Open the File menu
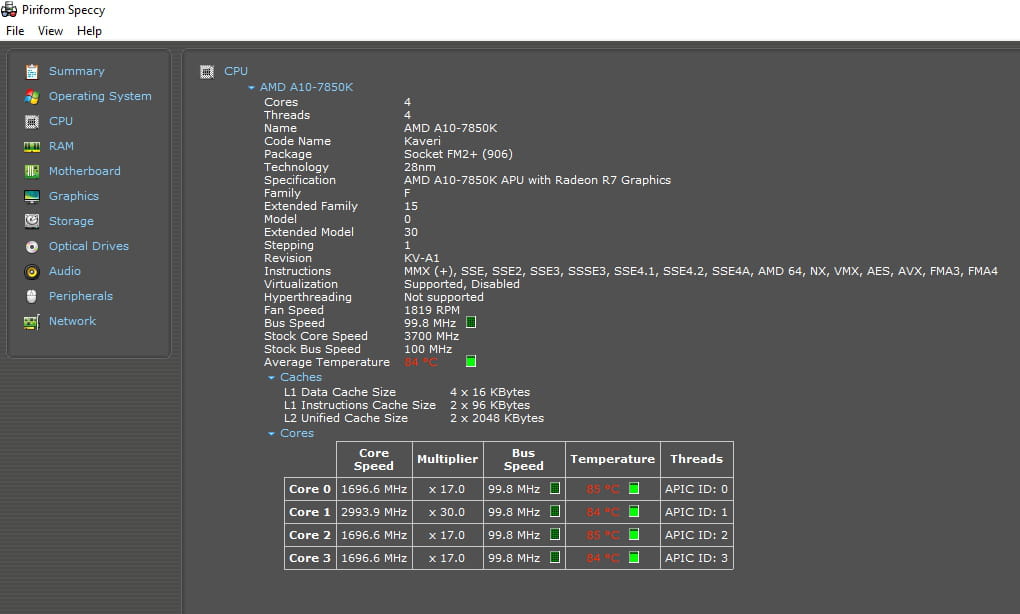Image resolution: width=1020 pixels, height=614 pixels. [x=15, y=31]
